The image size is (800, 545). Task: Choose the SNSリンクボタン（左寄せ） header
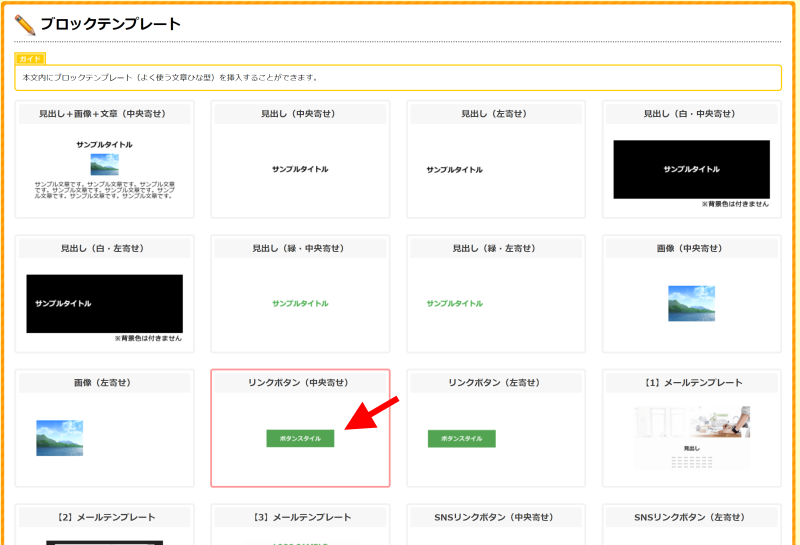point(691,517)
